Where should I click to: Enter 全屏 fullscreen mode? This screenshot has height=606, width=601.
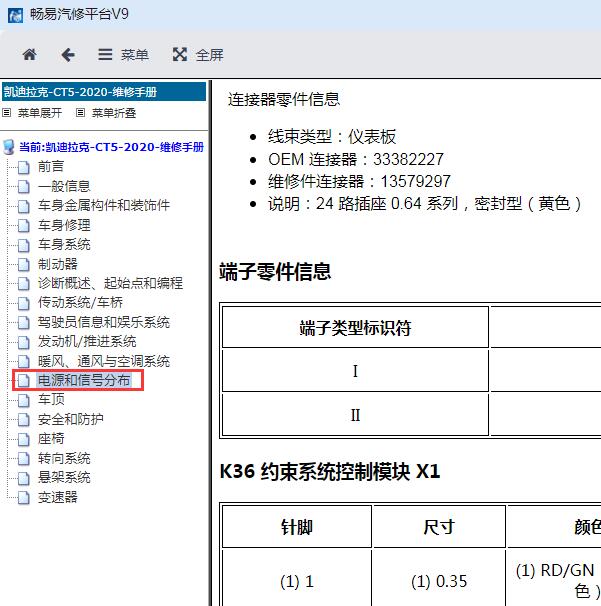198,55
